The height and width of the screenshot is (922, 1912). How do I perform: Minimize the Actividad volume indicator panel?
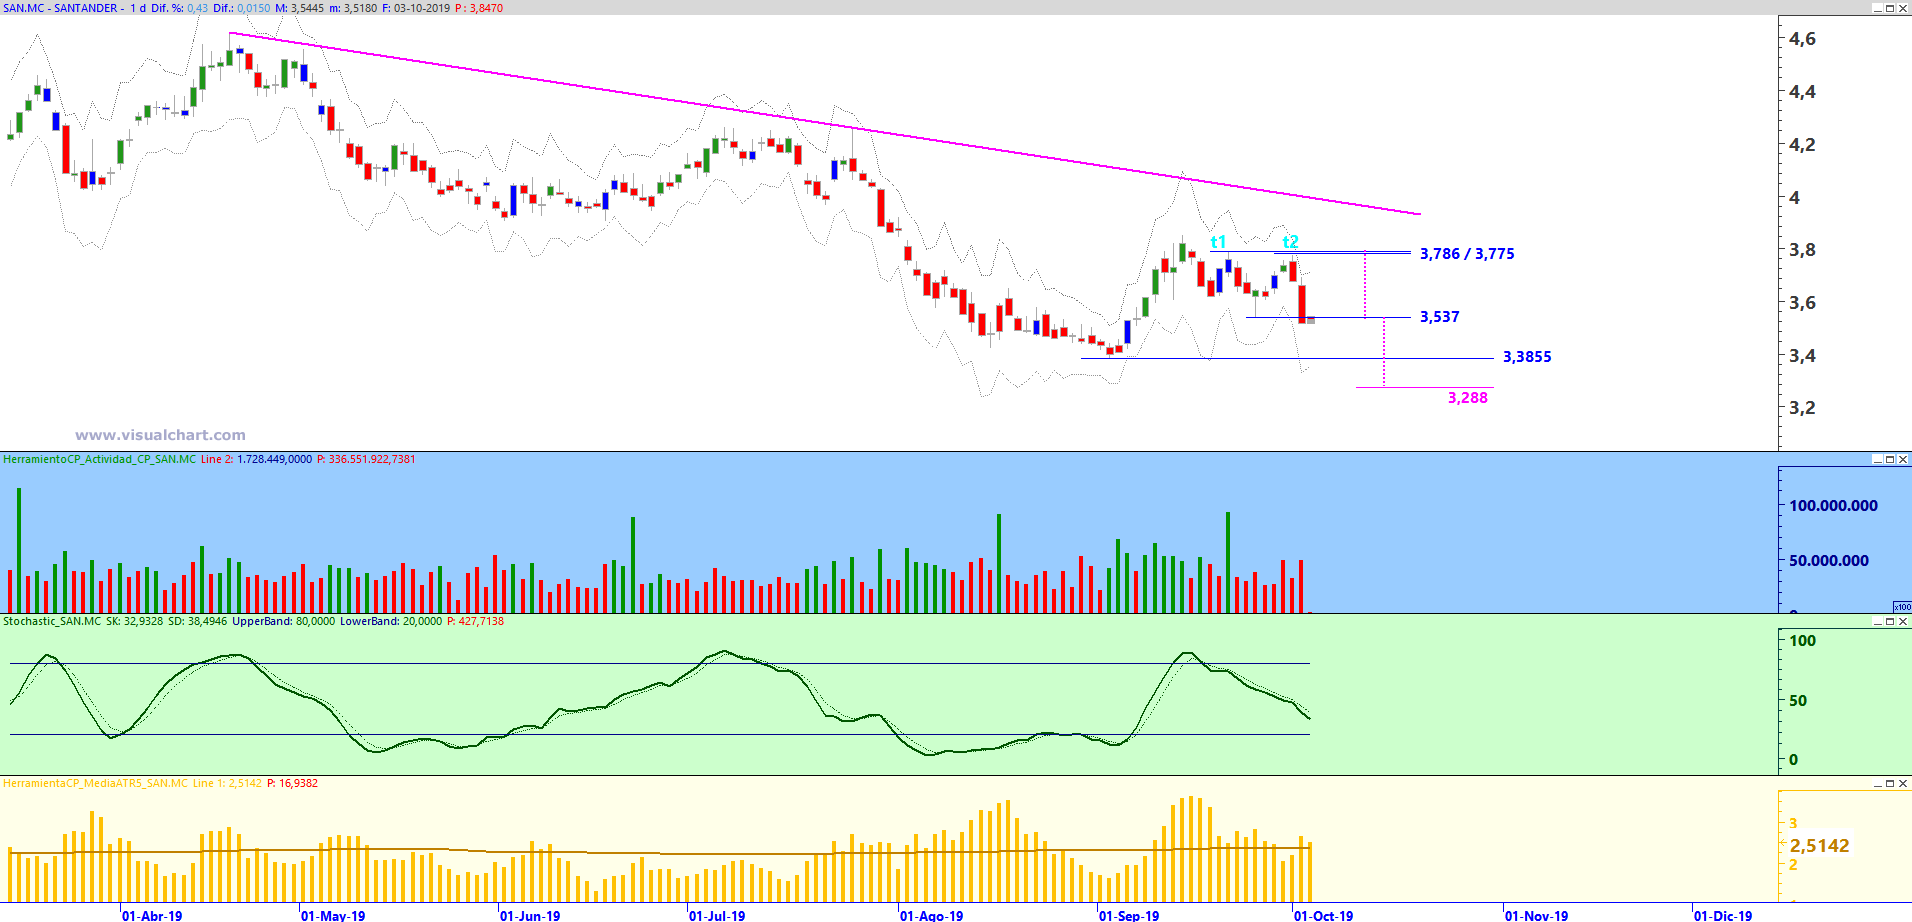(x=1877, y=459)
